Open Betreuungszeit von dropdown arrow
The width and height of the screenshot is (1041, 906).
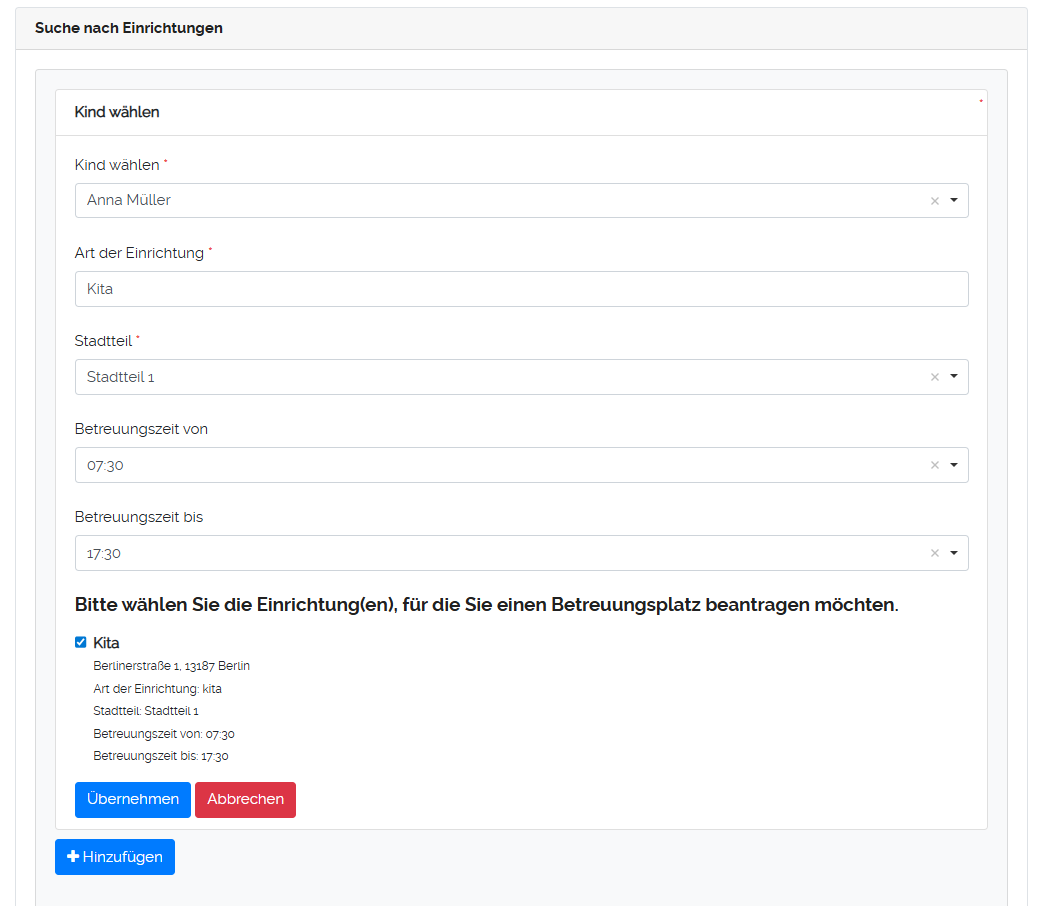[954, 465]
